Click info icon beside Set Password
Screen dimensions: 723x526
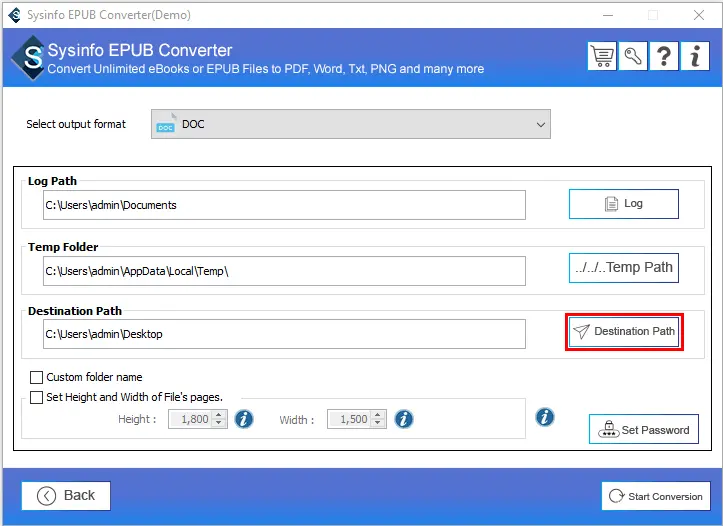point(545,417)
